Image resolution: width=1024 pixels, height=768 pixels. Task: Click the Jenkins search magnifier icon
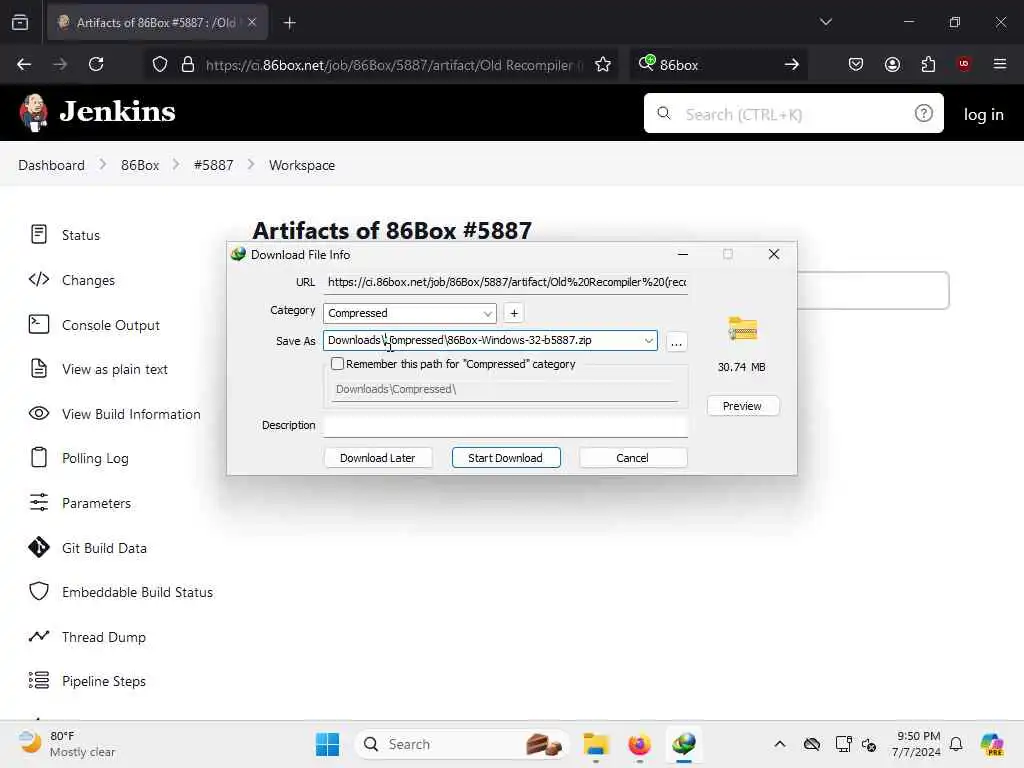(x=664, y=114)
